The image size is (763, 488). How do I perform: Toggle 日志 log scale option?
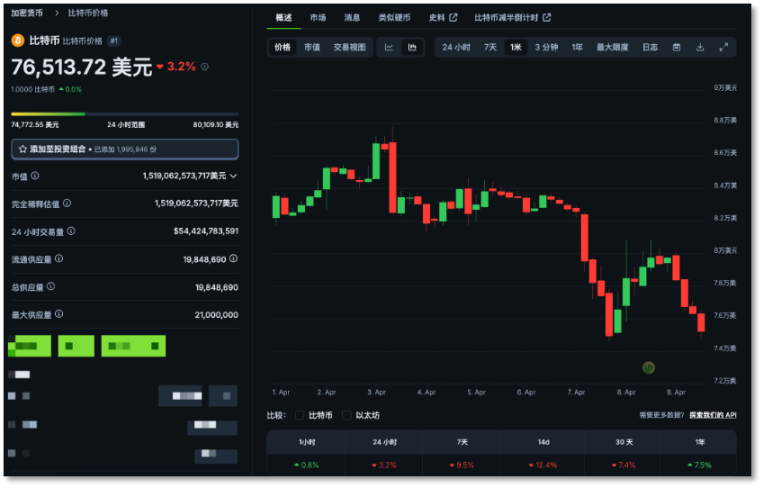click(650, 47)
